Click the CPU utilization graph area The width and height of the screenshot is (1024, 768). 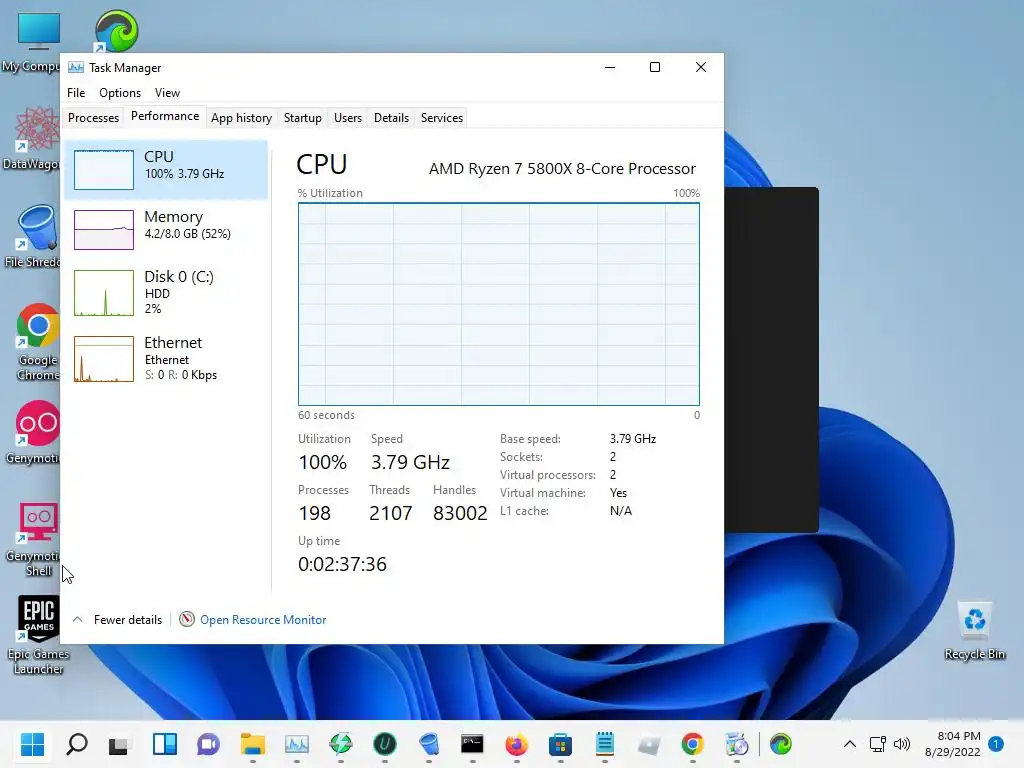[x=499, y=304]
